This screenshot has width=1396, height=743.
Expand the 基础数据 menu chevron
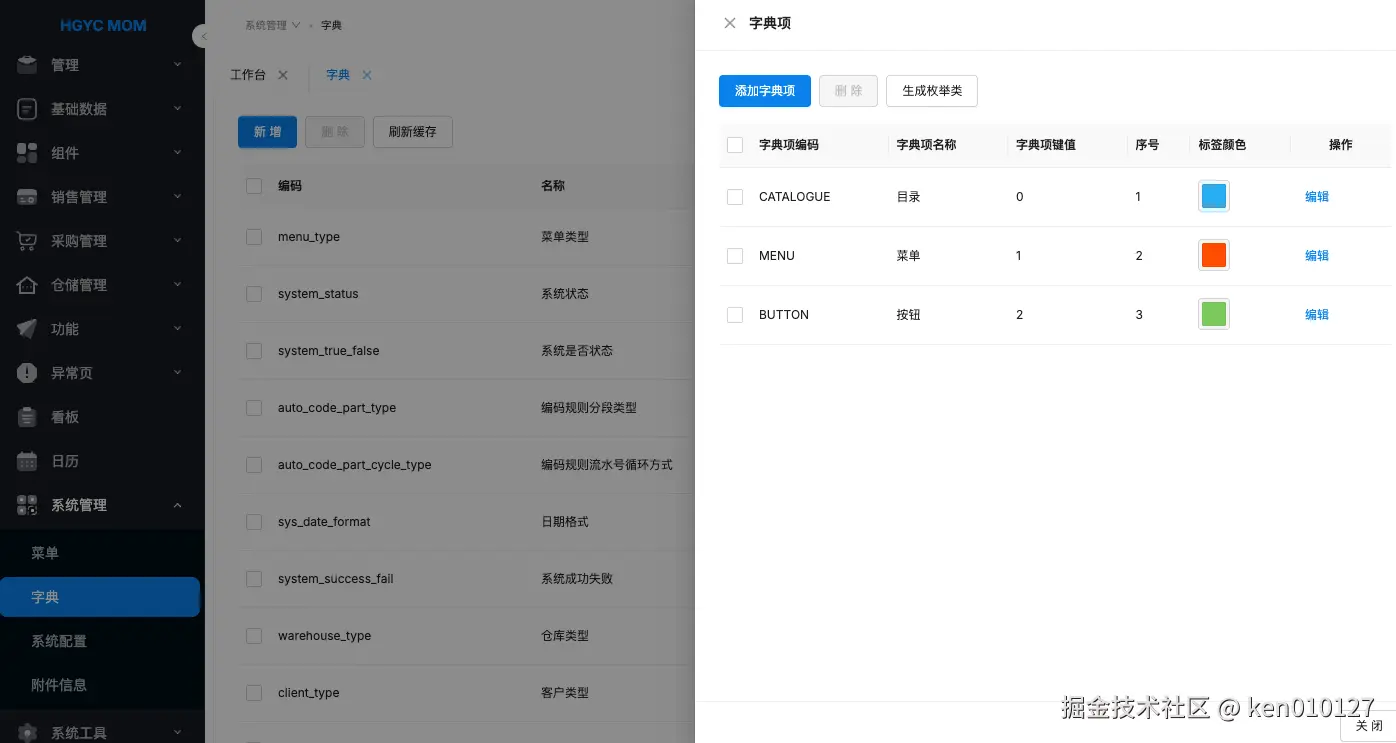[178, 109]
